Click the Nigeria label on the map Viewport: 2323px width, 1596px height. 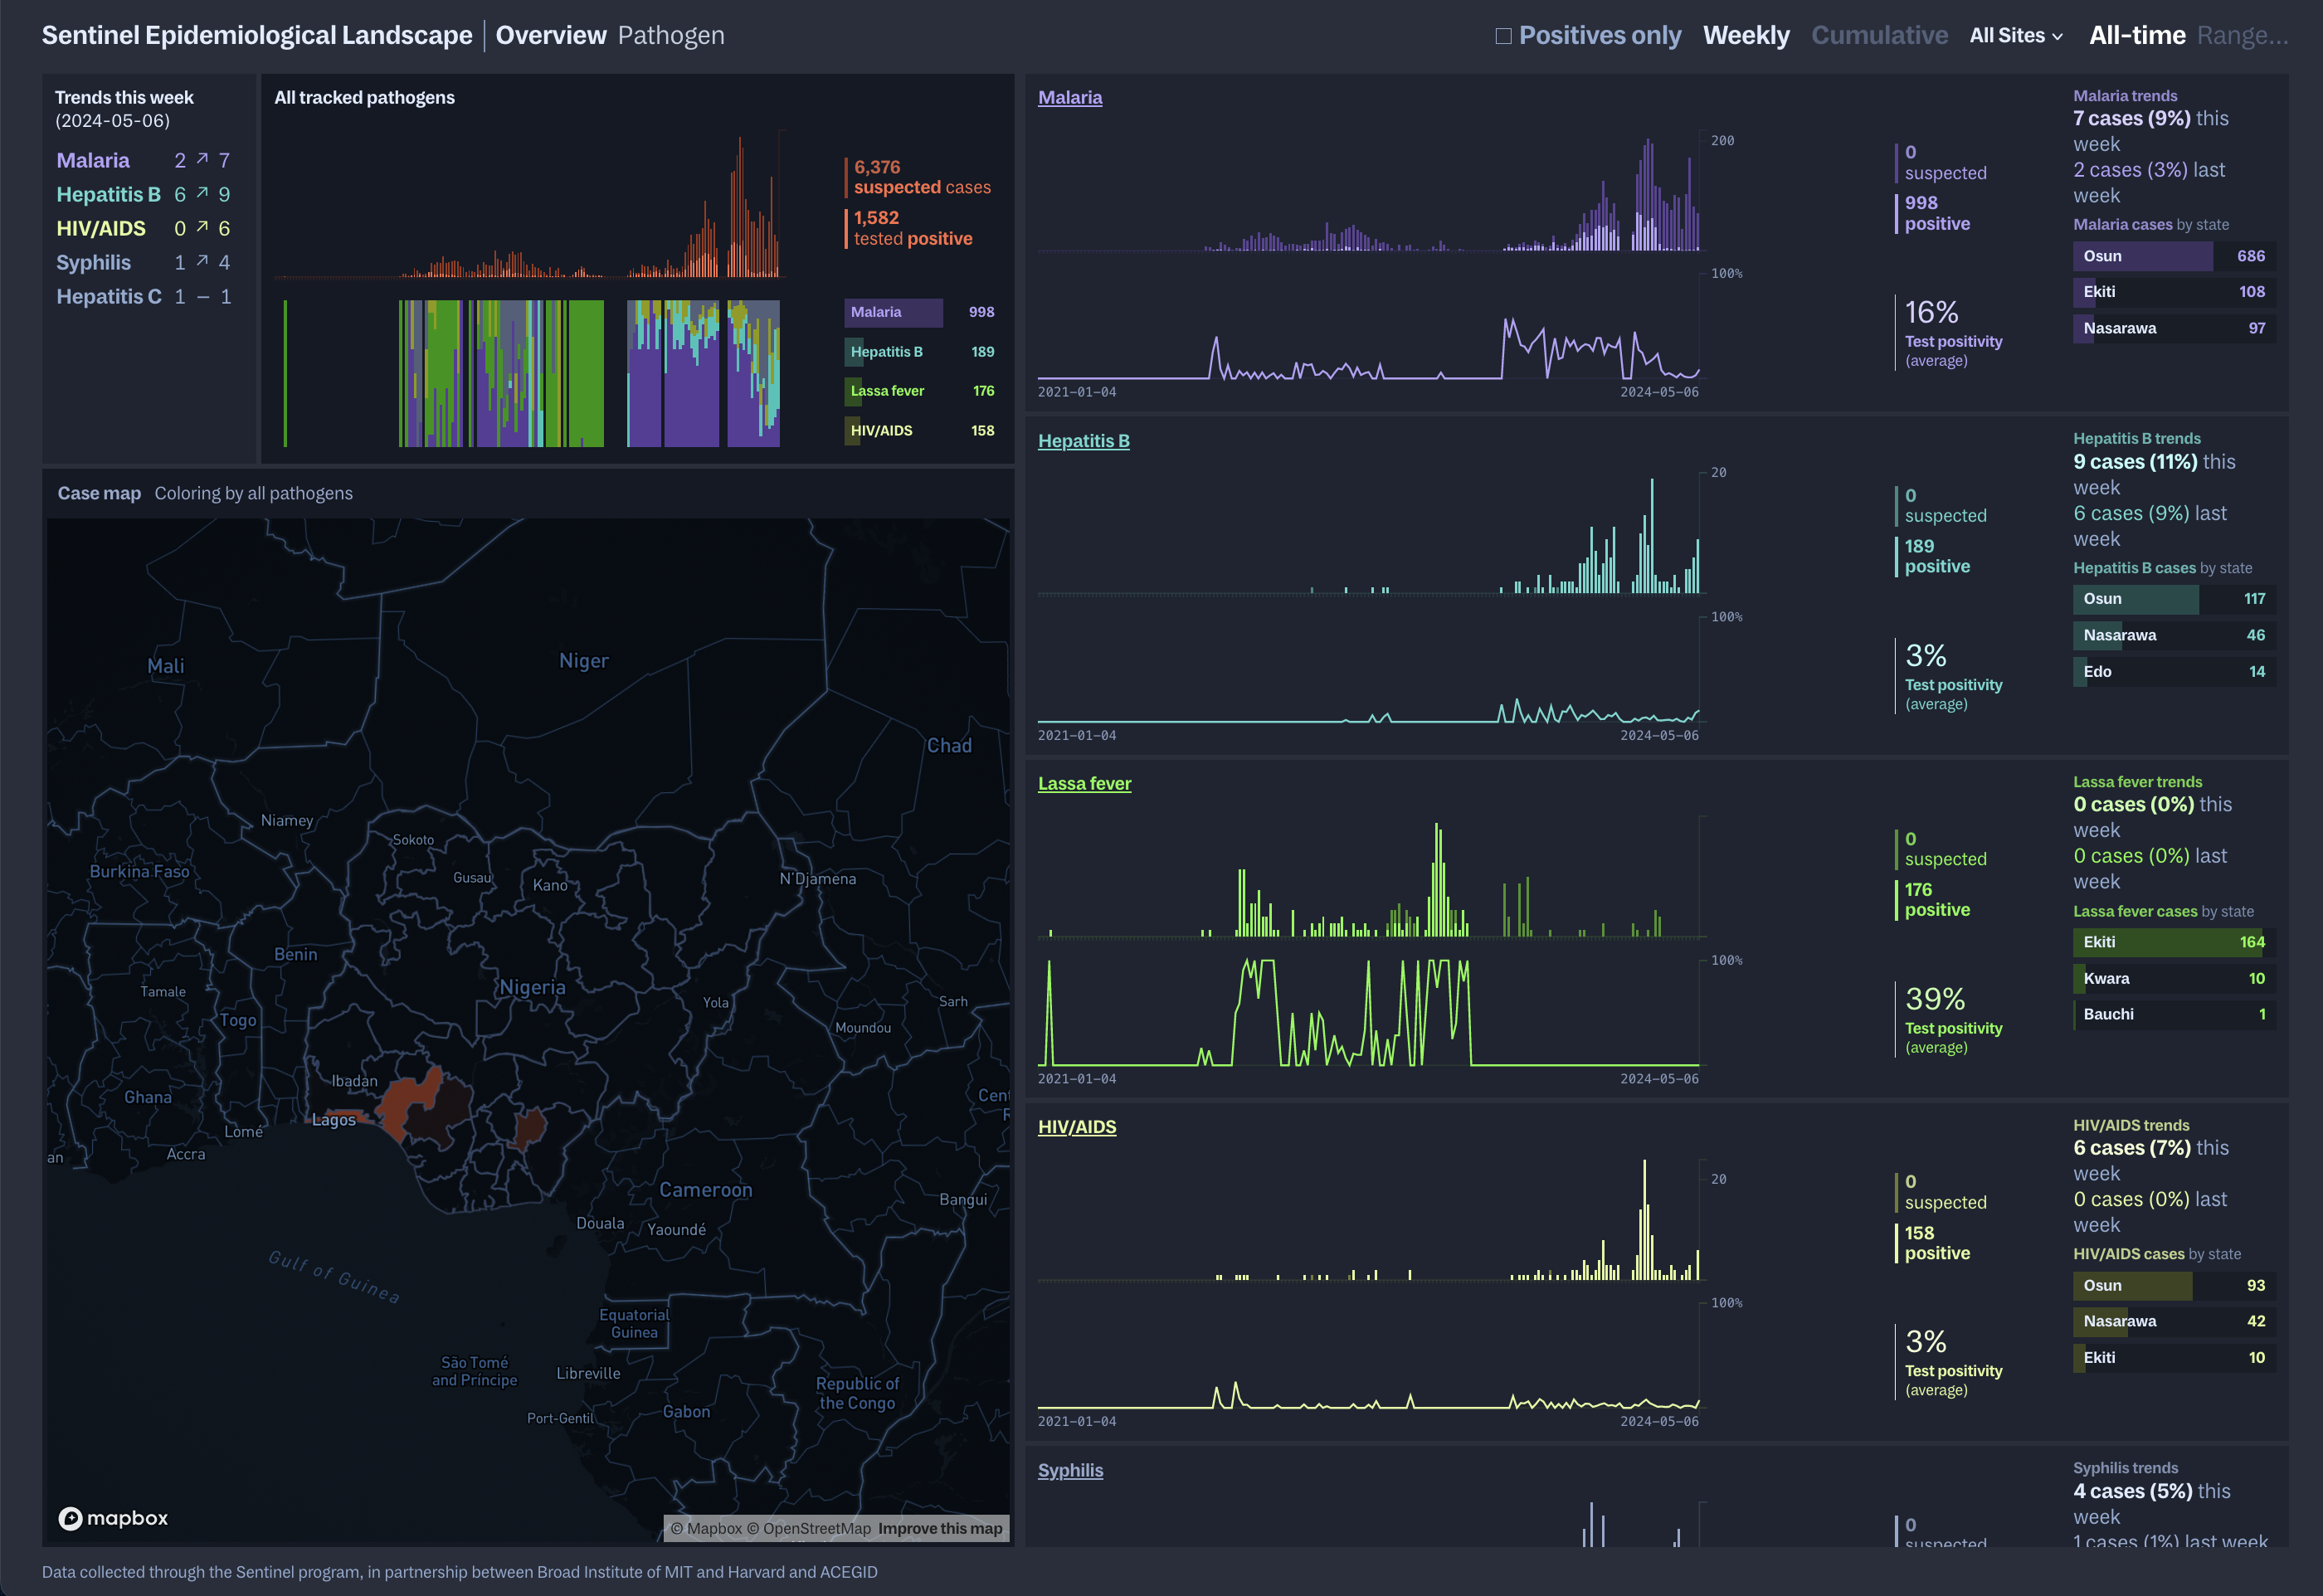[x=533, y=987]
